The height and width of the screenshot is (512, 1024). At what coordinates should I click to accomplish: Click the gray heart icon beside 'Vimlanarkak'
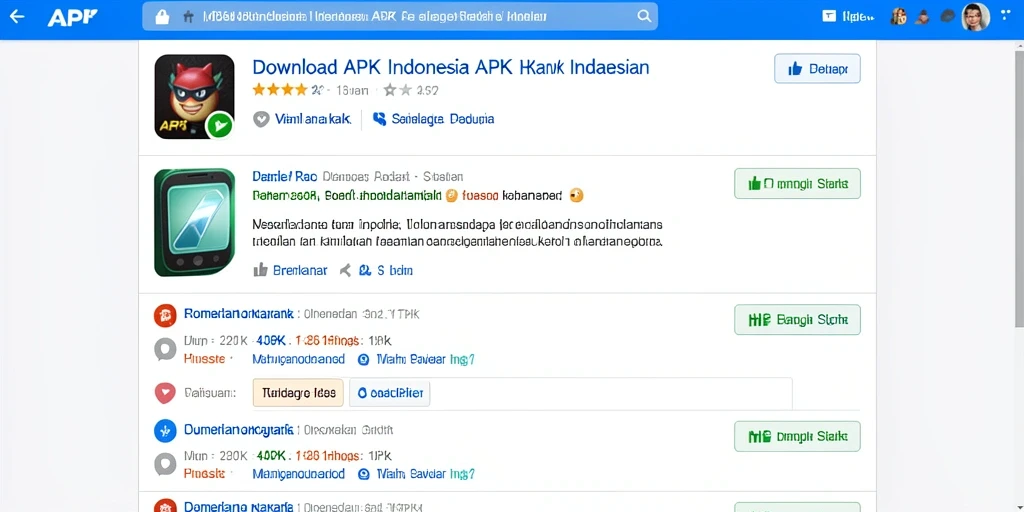click(261, 120)
